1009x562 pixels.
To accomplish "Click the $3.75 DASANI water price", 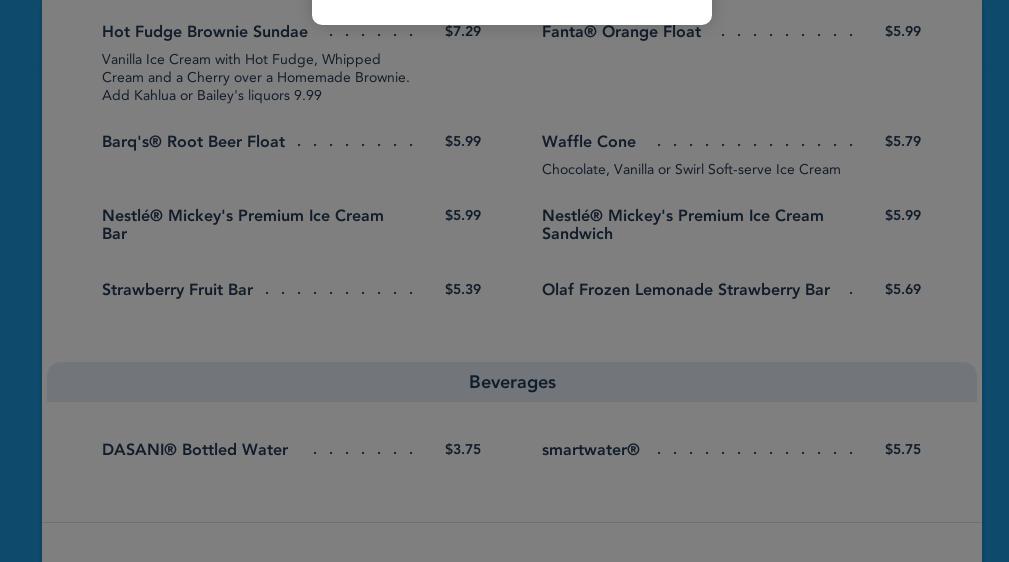I will (463, 450).
